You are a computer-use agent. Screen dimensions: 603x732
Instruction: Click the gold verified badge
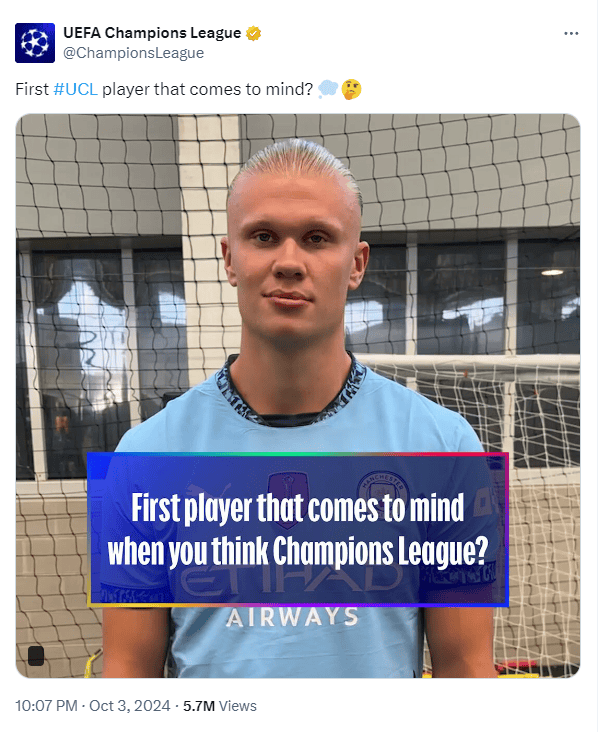[x=253, y=34]
